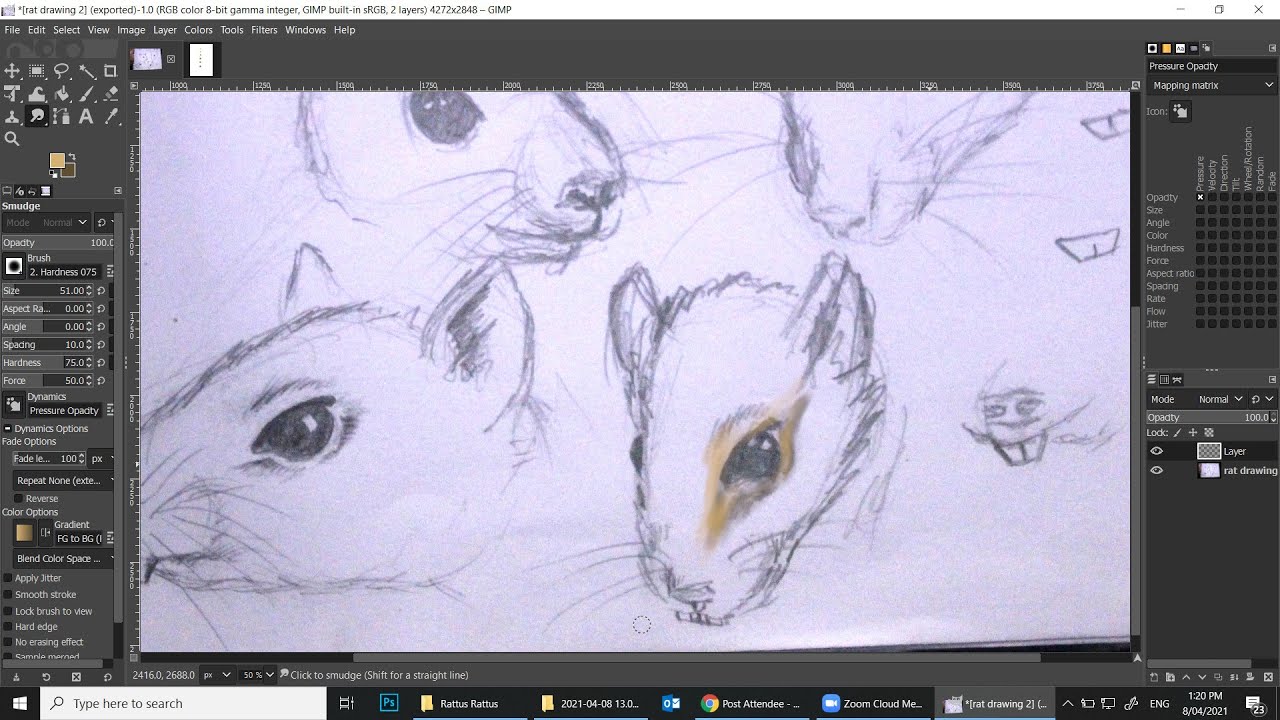Open the File menu
1280x720 pixels.
pyautogui.click(x=12, y=30)
